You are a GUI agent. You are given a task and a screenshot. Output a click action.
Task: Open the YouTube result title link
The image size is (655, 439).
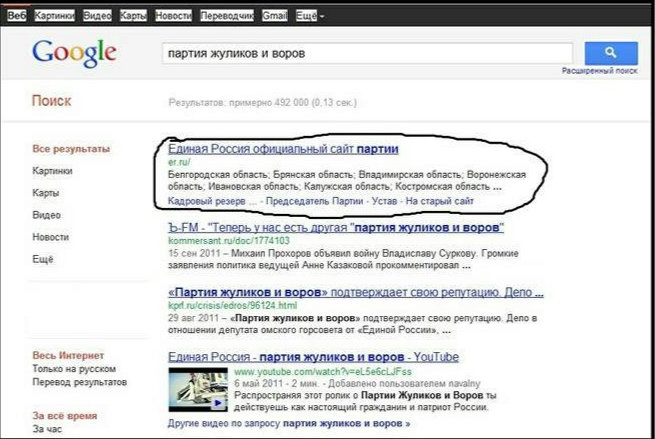click(313, 357)
